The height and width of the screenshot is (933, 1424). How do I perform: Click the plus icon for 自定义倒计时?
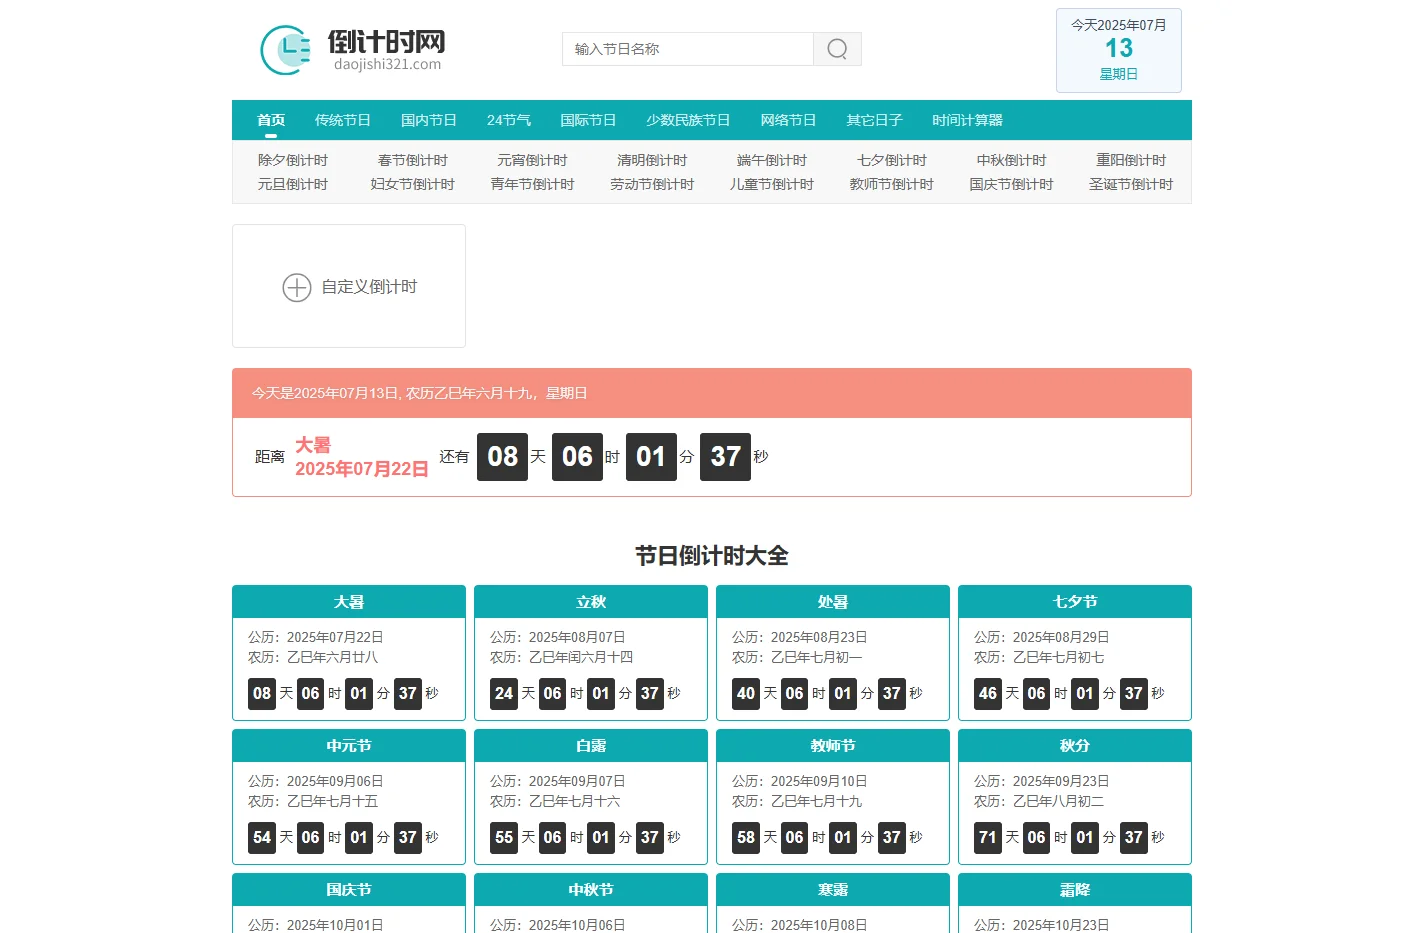(x=297, y=287)
